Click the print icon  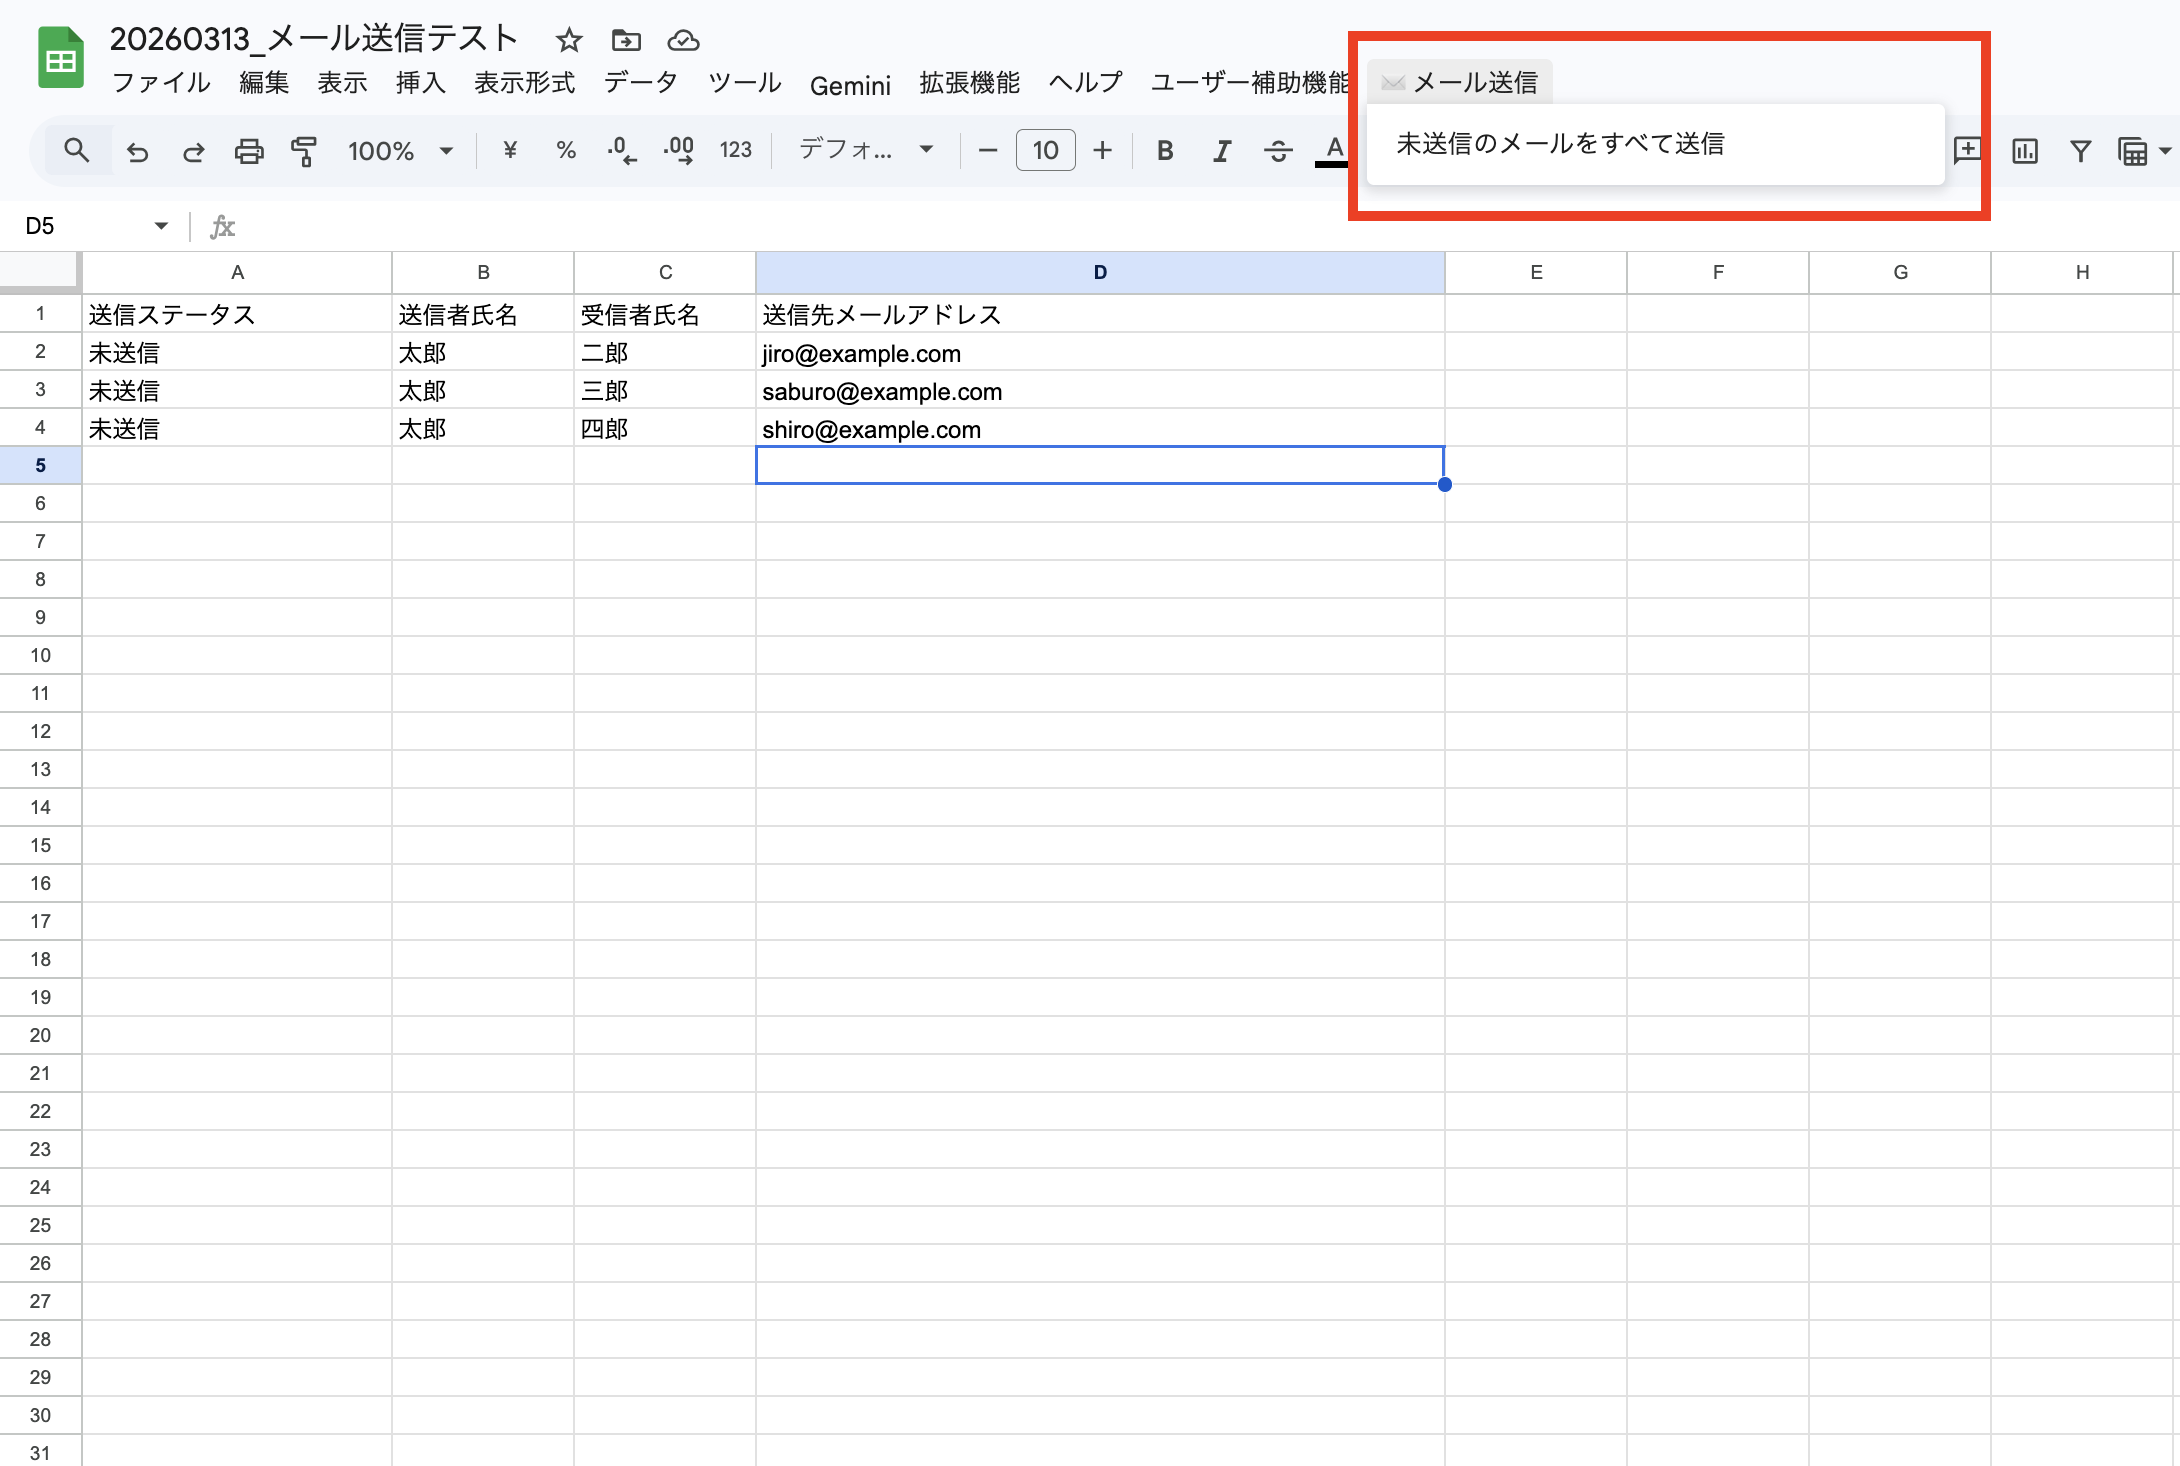pos(249,151)
